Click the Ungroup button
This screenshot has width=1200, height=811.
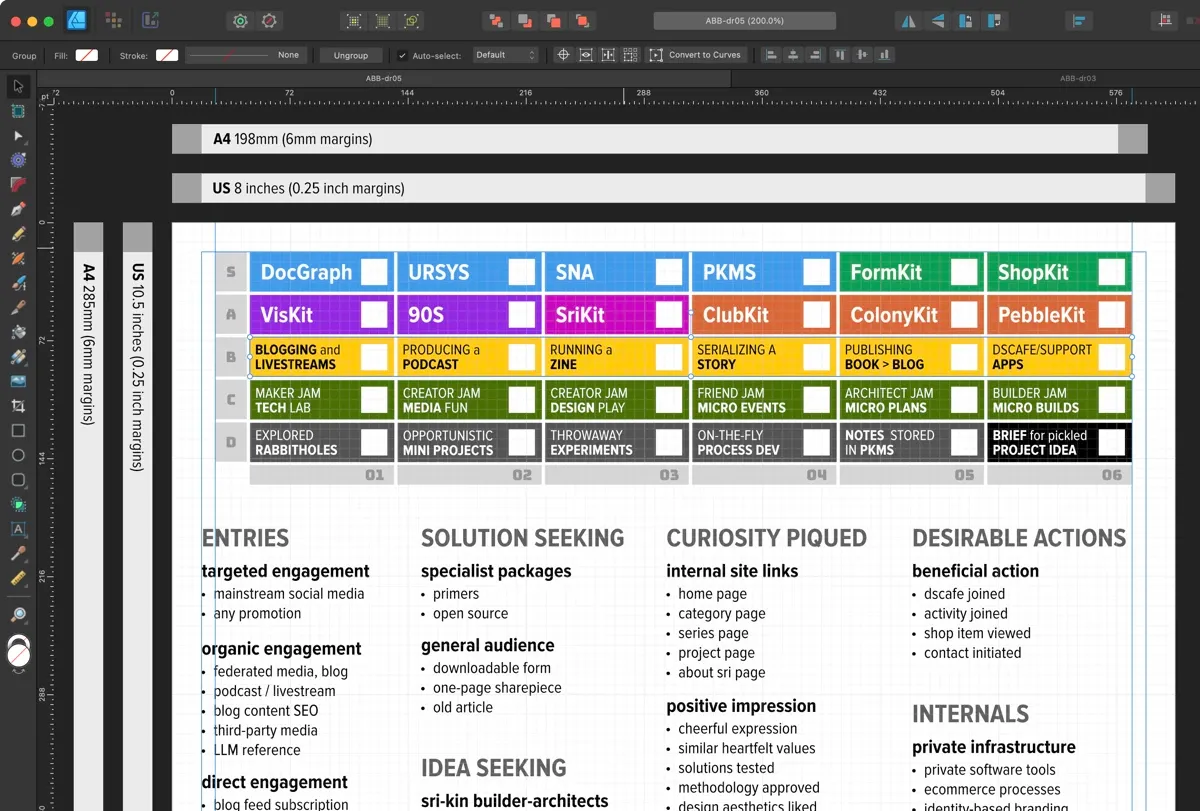(350, 55)
